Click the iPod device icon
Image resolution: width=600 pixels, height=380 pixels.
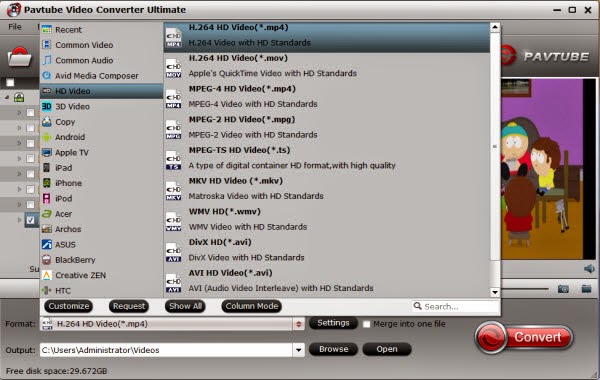(47, 198)
